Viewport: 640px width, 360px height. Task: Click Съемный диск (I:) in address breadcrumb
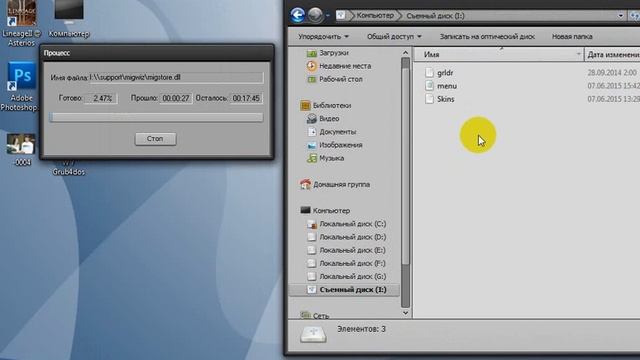[435, 16]
